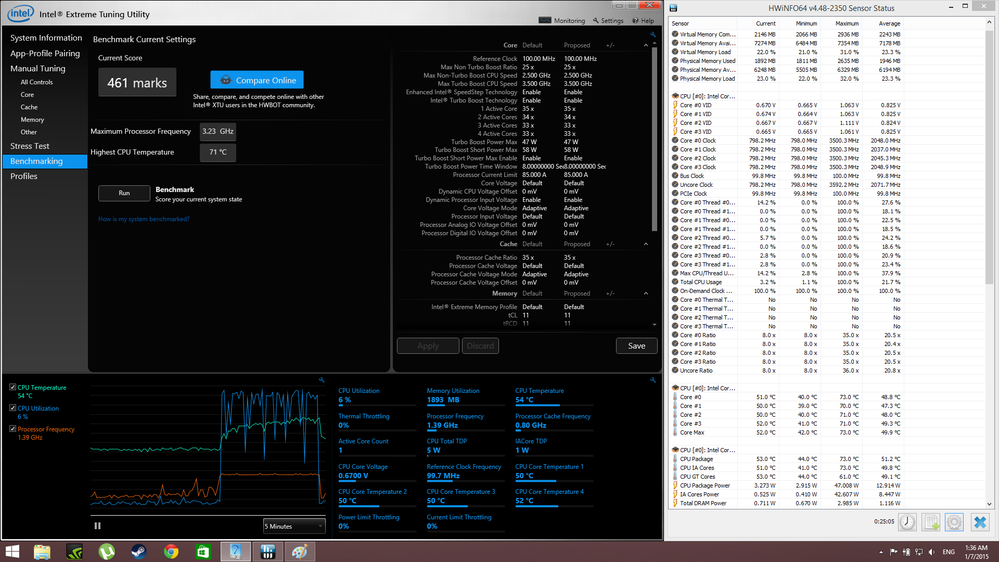Screen dimensions: 999x562
Task: Select 'CPU Package Power' row in HWiNFO
Action: [x=787, y=486]
